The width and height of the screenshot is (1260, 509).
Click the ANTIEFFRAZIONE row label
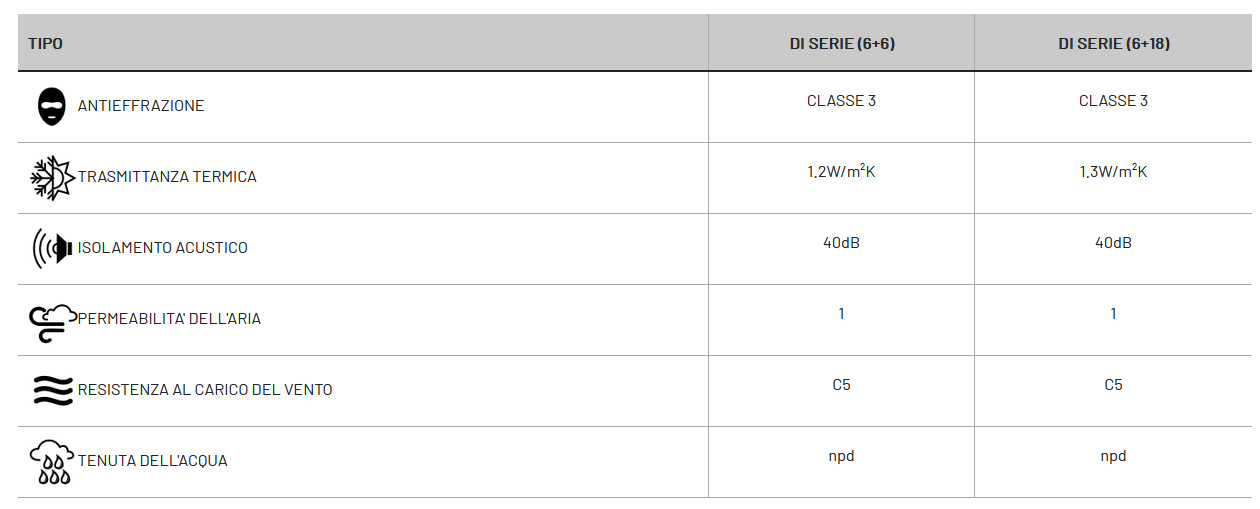pos(141,106)
